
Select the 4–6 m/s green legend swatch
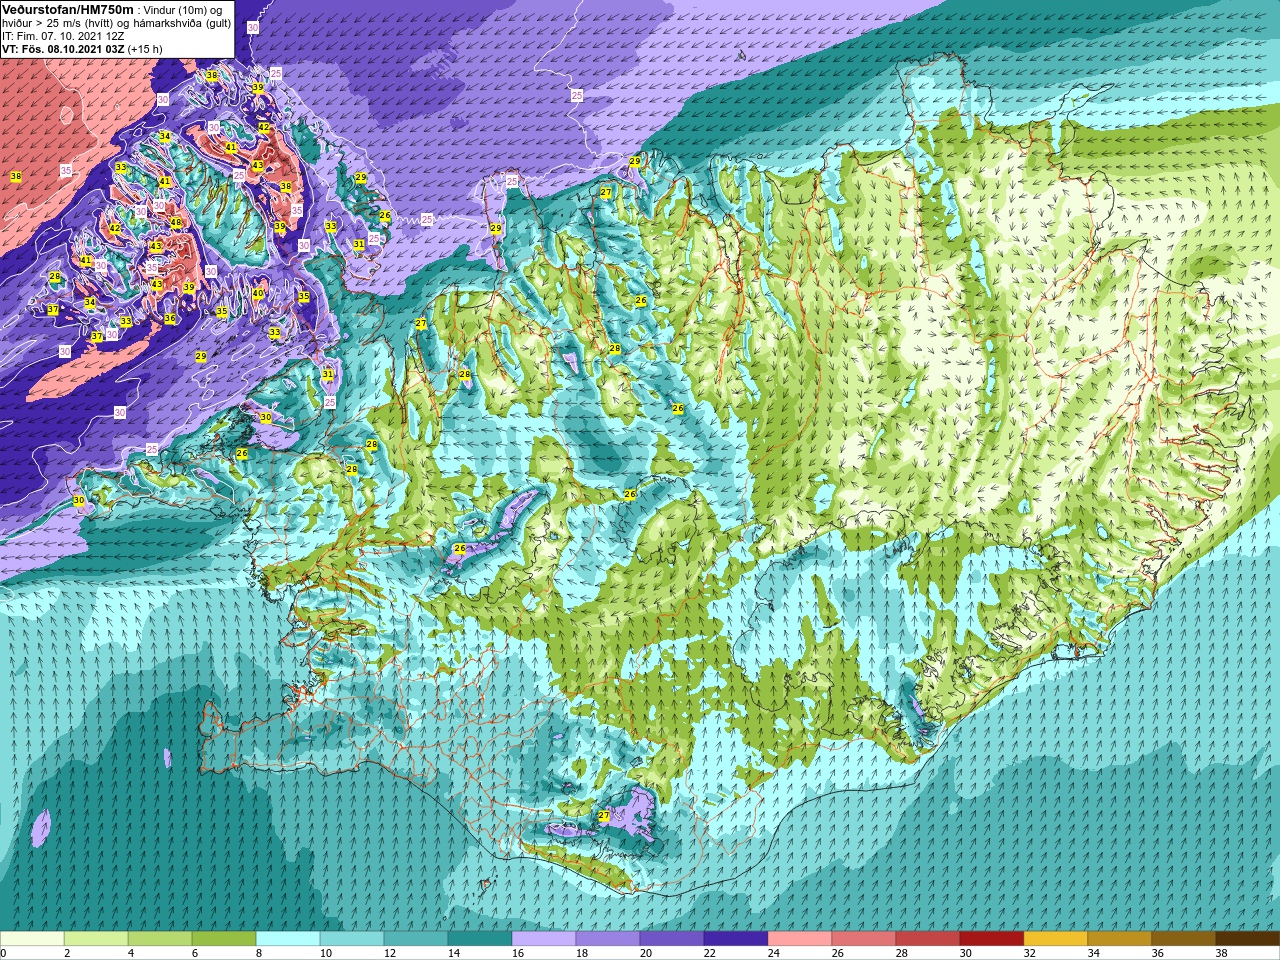pyautogui.click(x=160, y=939)
